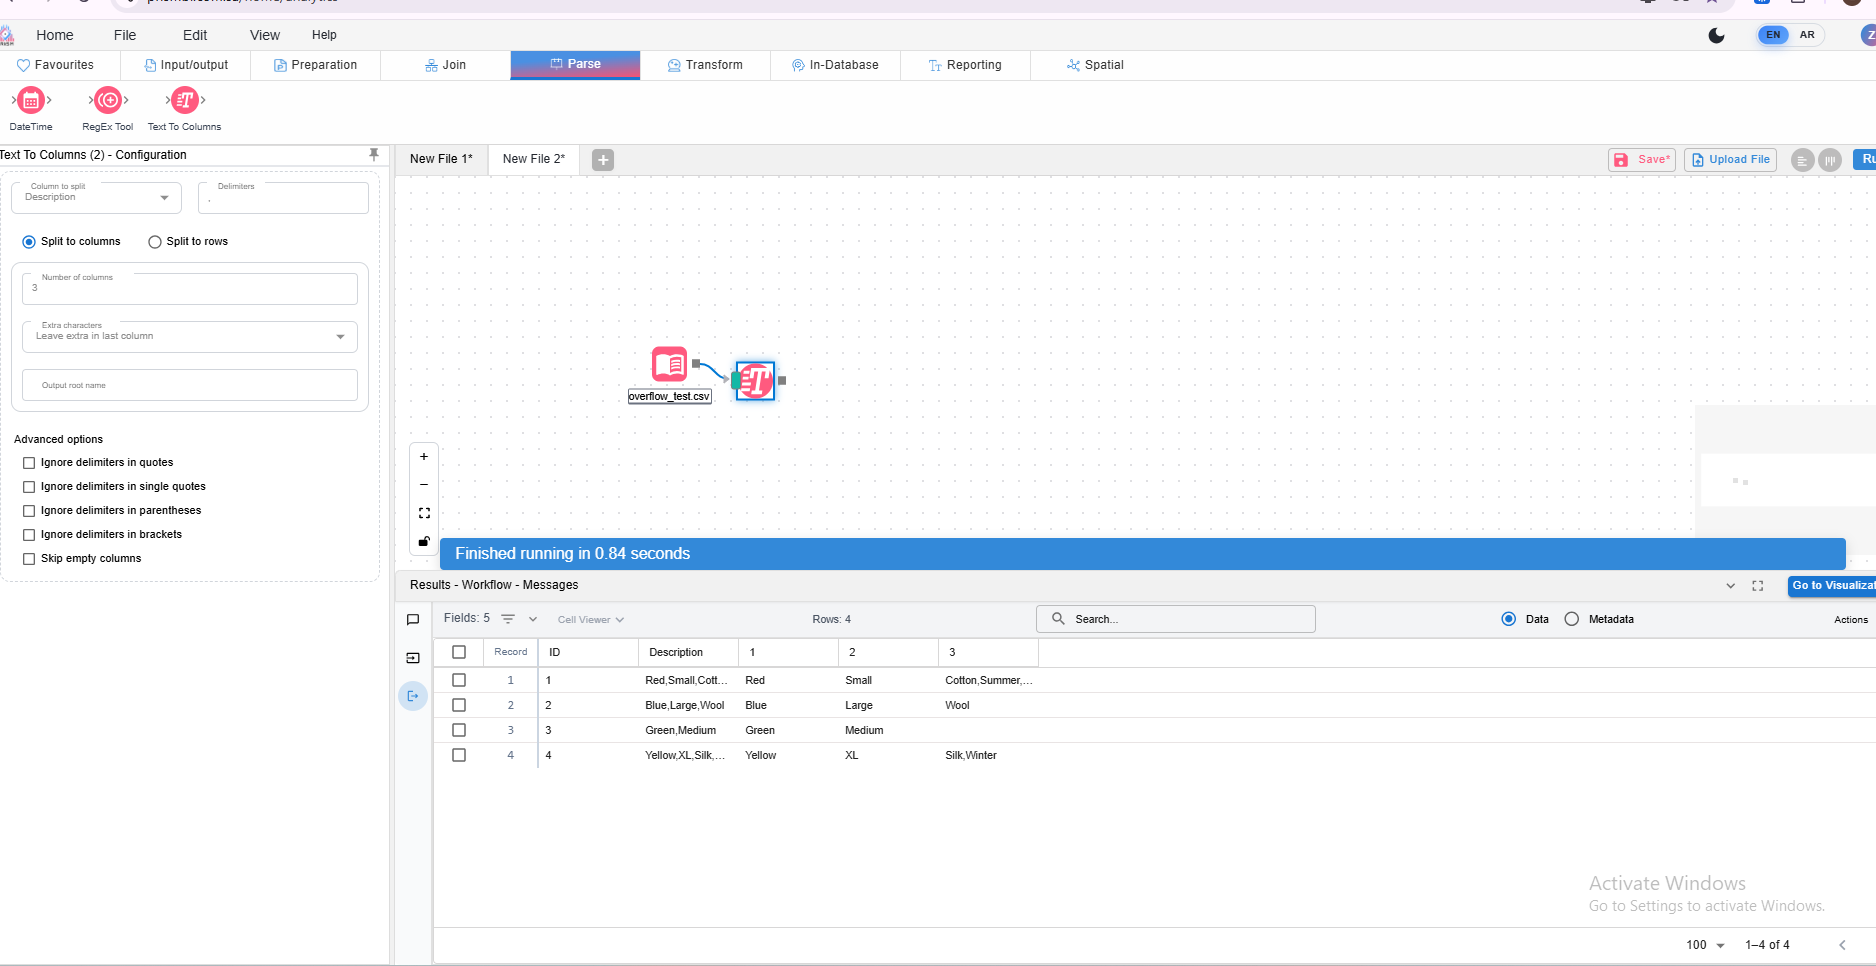Pin the Configuration panel
Image resolution: width=1876 pixels, height=966 pixels.
tap(374, 155)
